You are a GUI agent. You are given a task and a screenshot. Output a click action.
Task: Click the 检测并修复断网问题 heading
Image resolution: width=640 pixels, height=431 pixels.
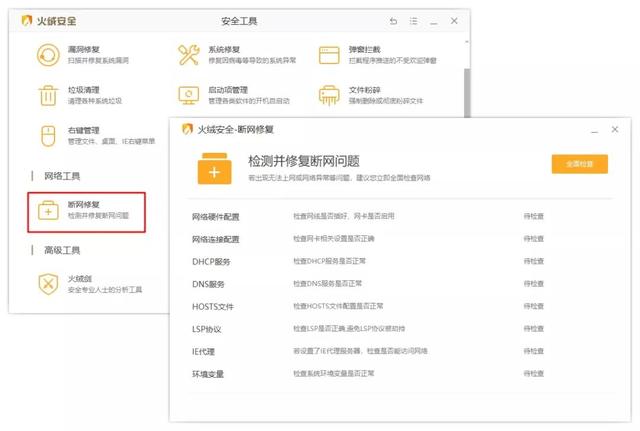pos(304,161)
